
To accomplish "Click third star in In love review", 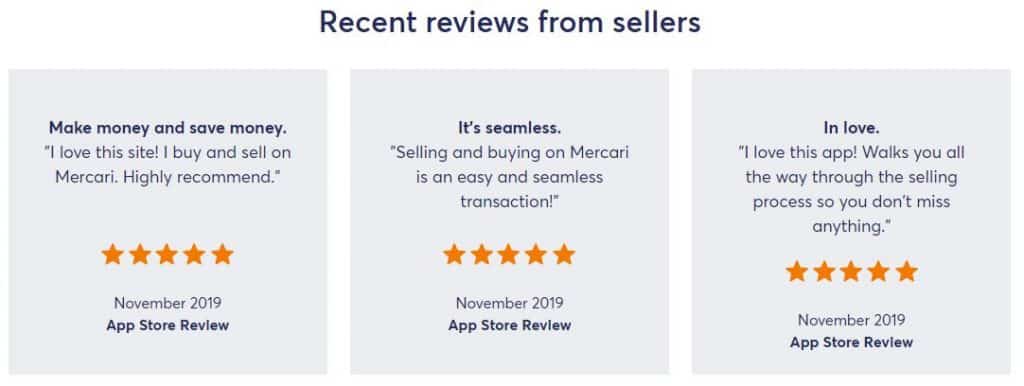I will click(852, 271).
